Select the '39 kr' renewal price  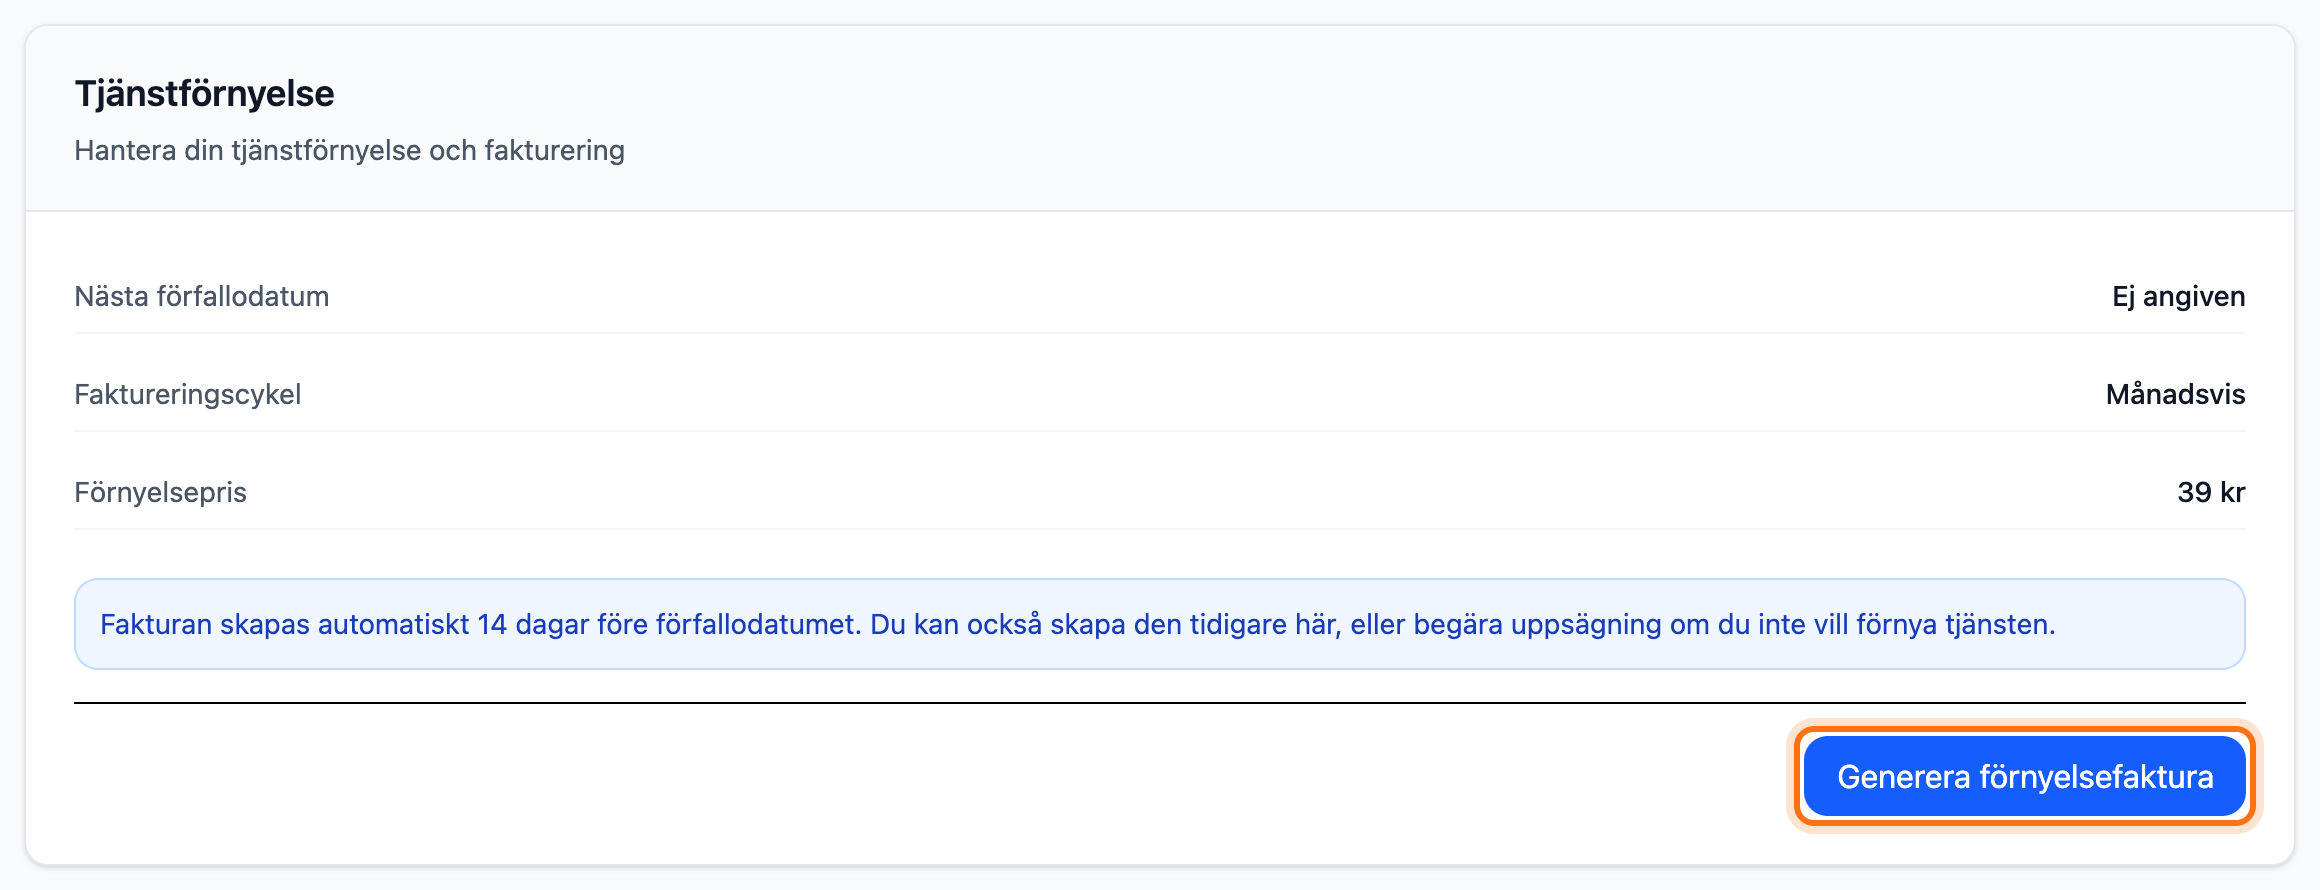coord(2211,492)
